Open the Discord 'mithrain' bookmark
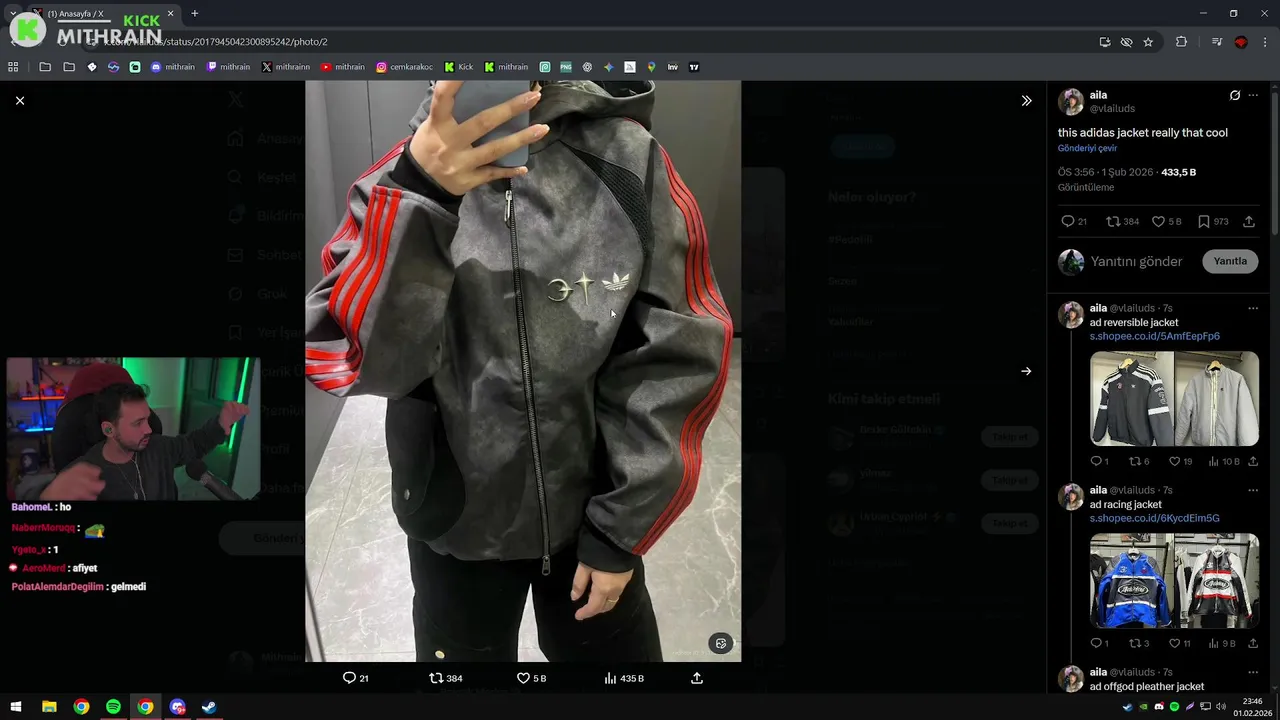 [173, 67]
